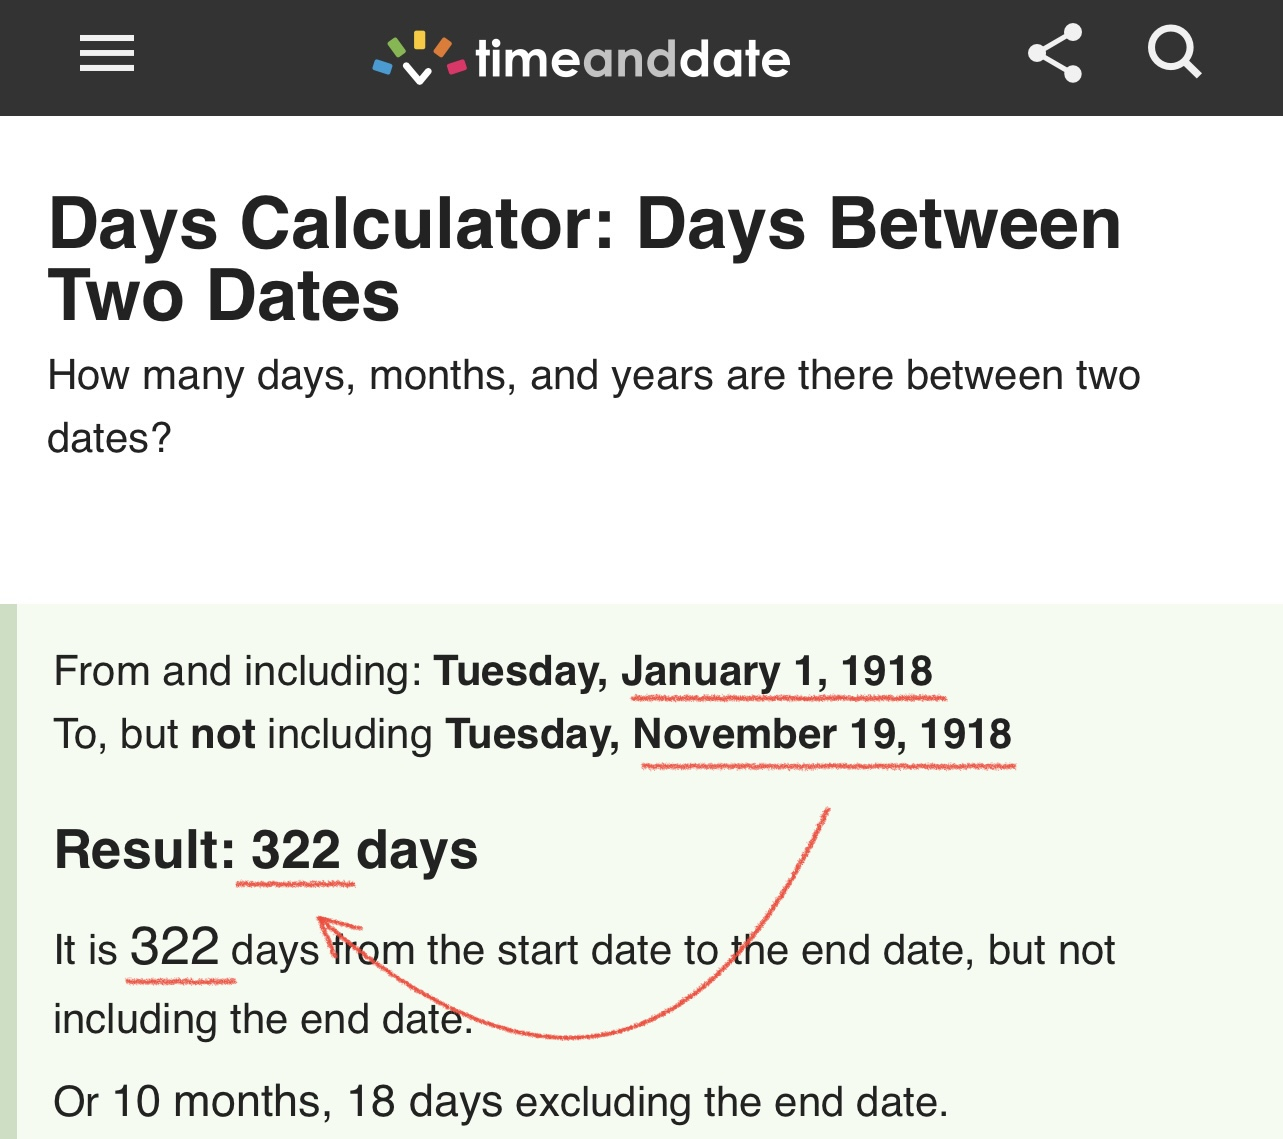Viewport: 1283px width, 1139px height.
Task: Click the green left border of results
Action: point(8,870)
